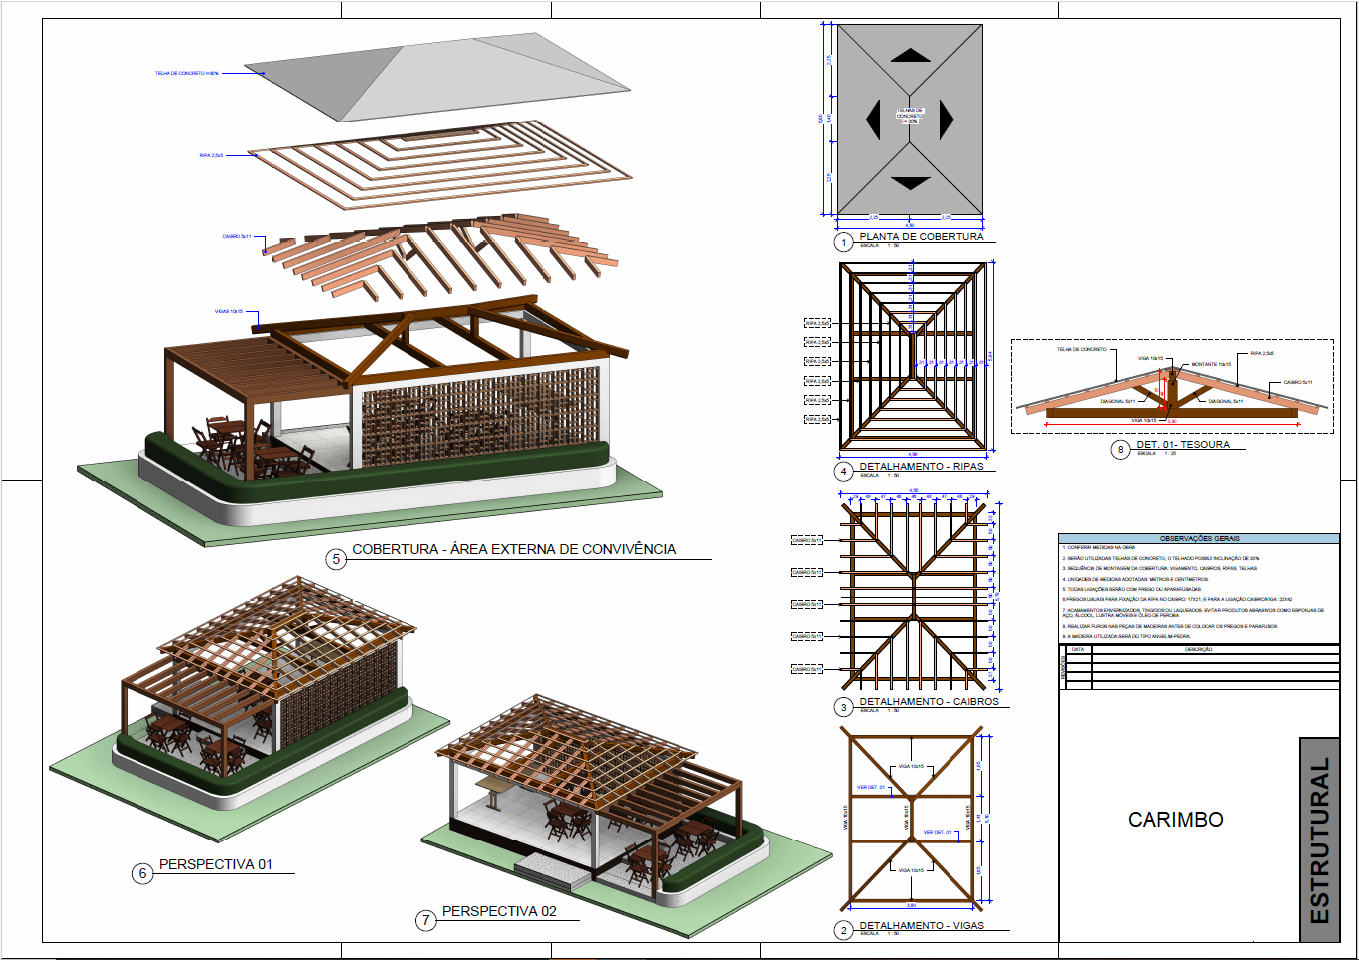This screenshot has height=960, width=1359.
Task: Click the RIPA 2,5x5 label in exploded view
Action: [211, 156]
